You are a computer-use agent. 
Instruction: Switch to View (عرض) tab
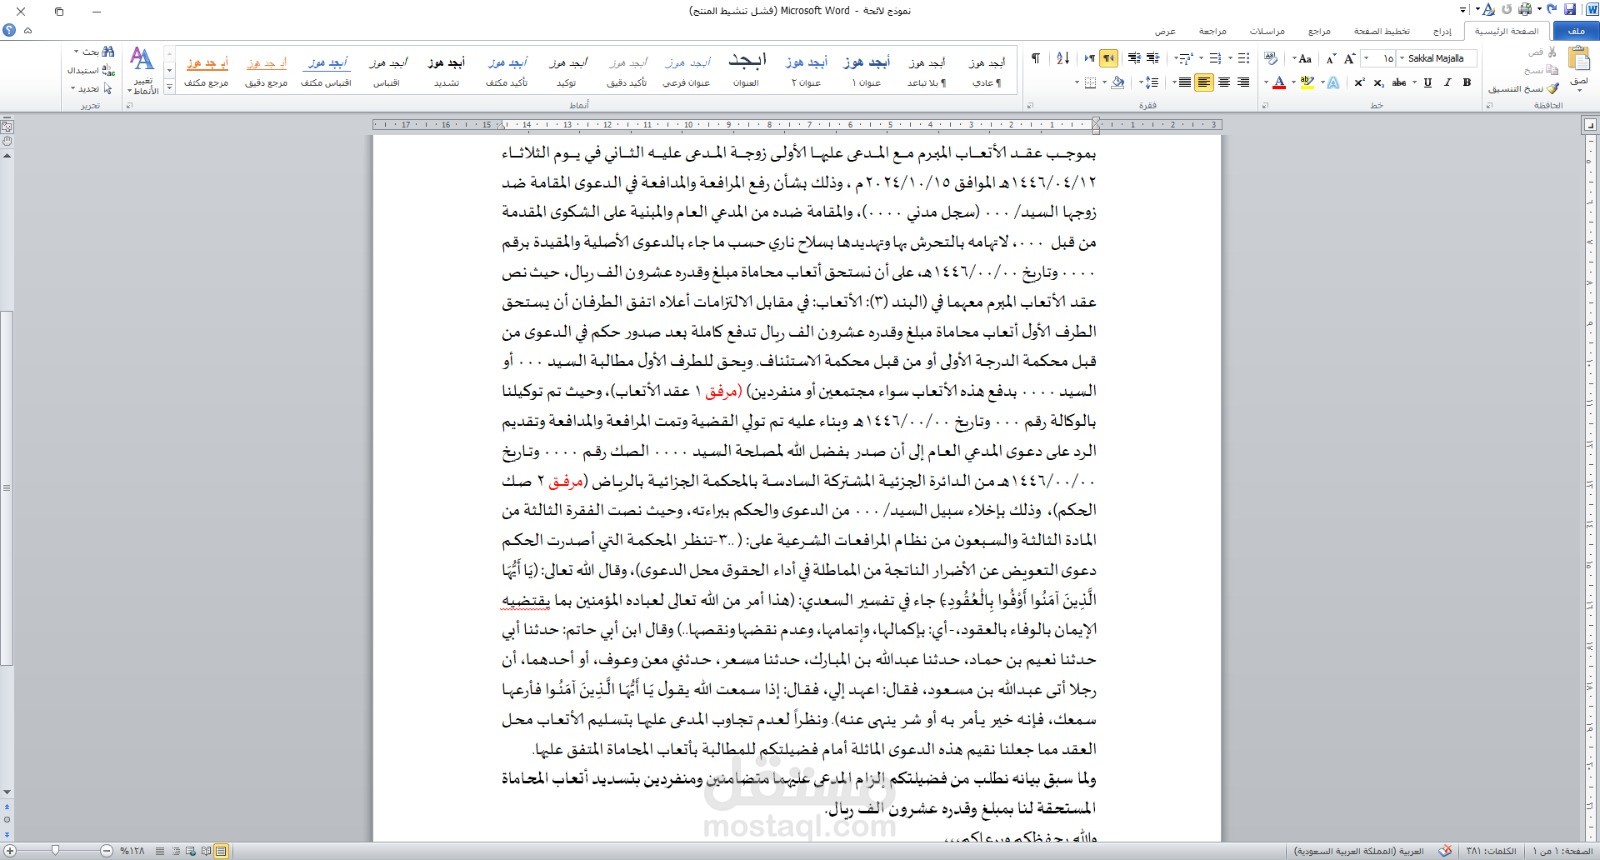click(x=1165, y=31)
